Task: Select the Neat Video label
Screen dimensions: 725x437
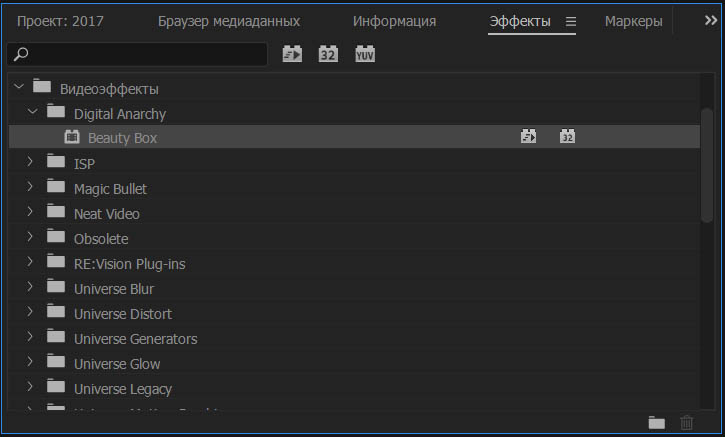Action: [x=107, y=214]
